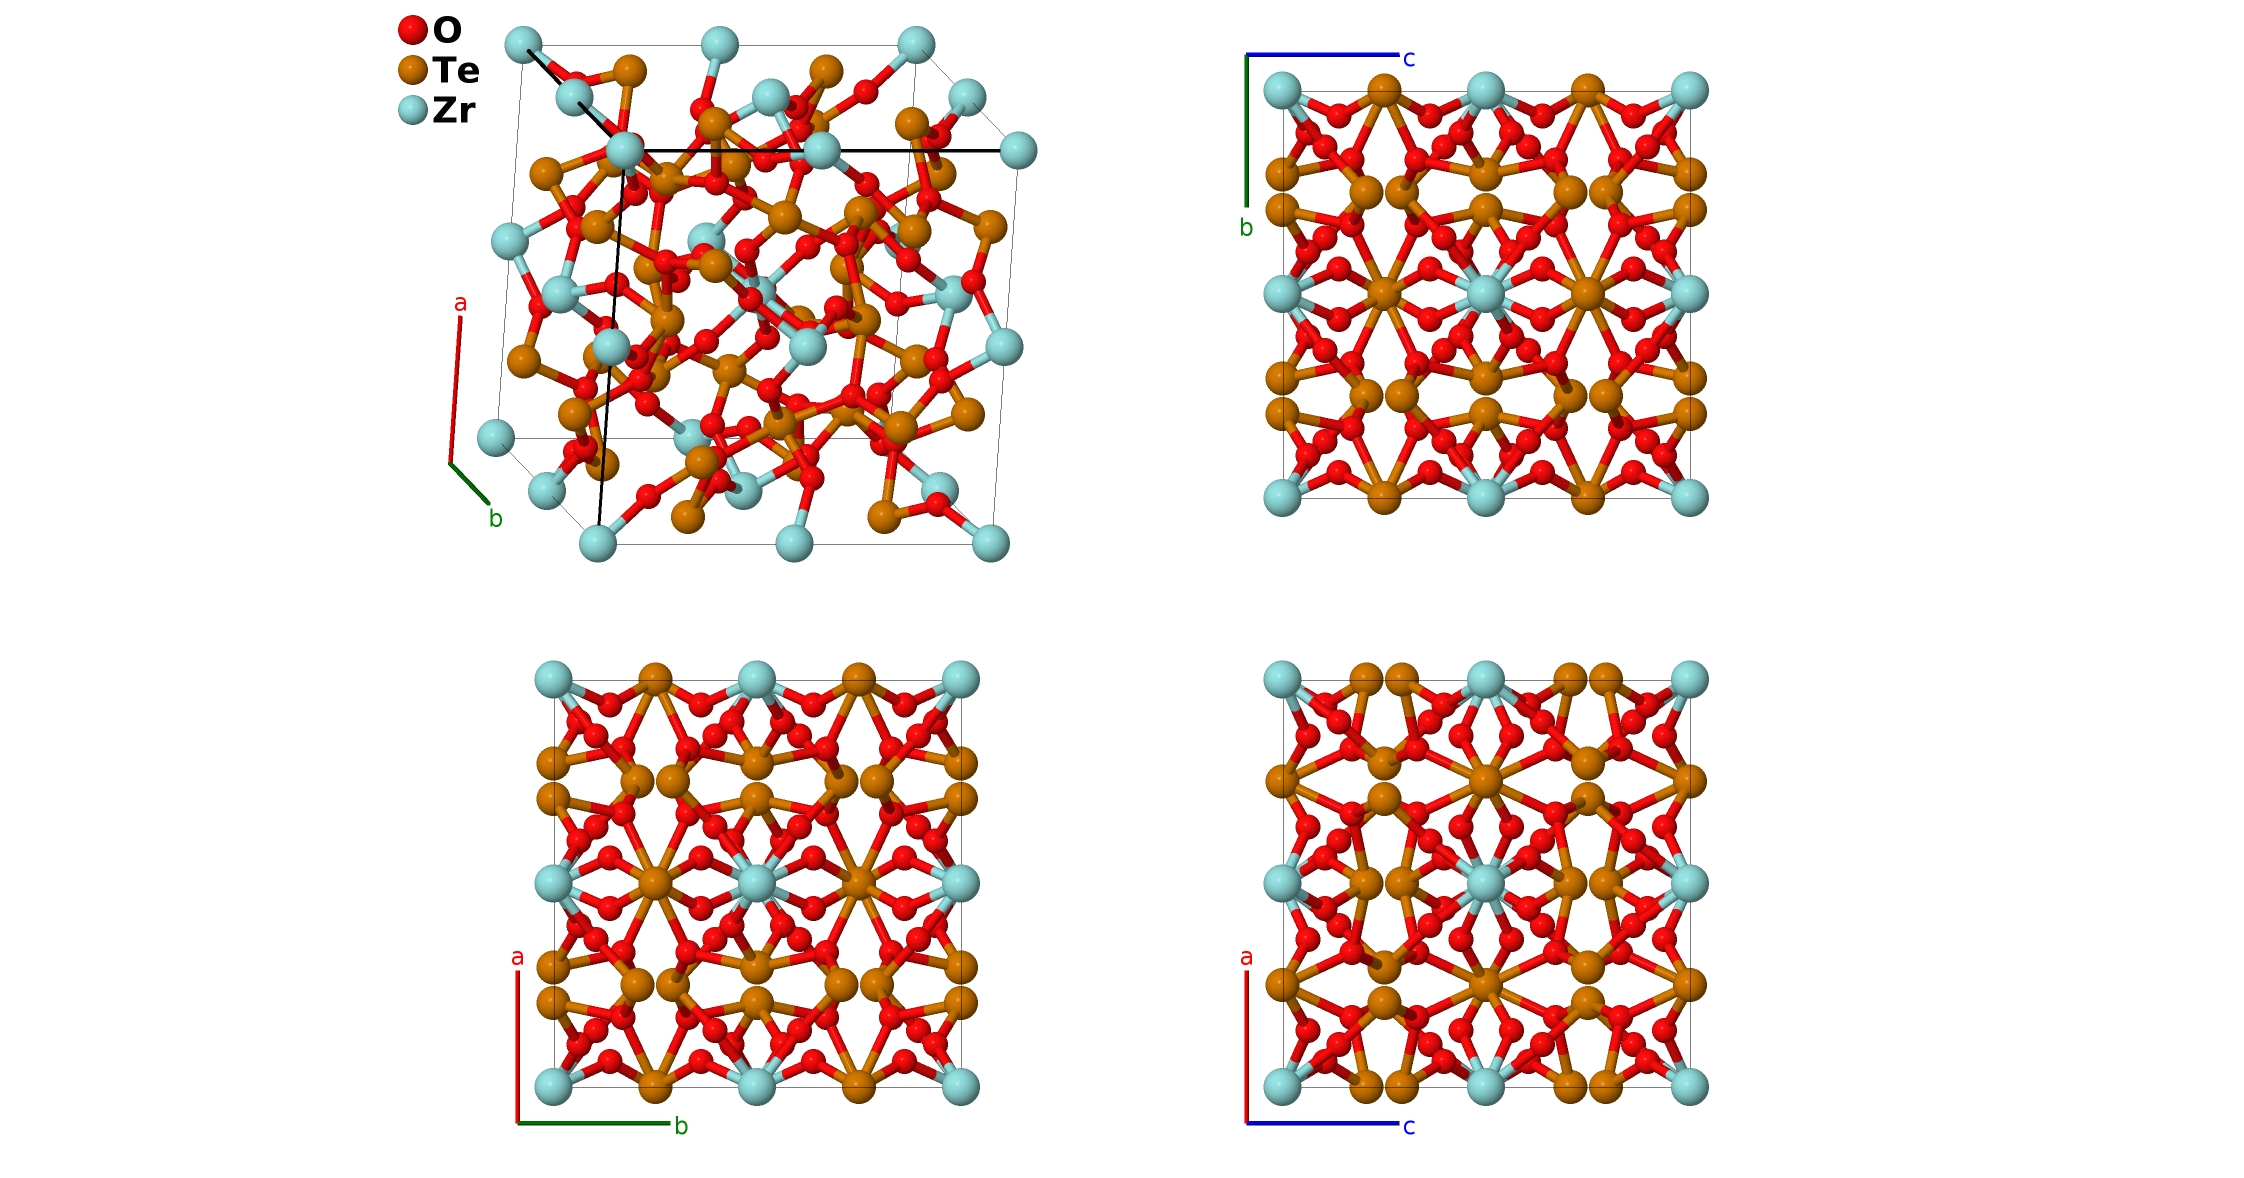Click green 'b' axis label in perspective view
2244x1178 pixels.
(495, 519)
